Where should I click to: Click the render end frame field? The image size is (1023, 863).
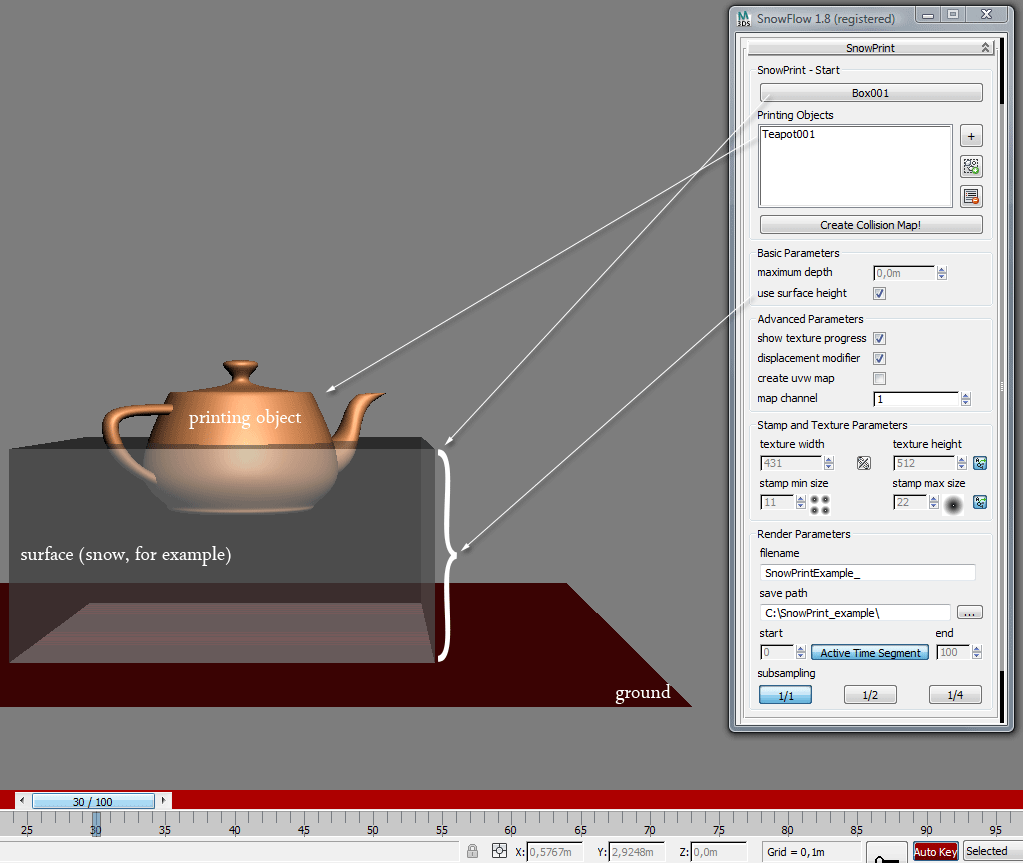(x=953, y=652)
